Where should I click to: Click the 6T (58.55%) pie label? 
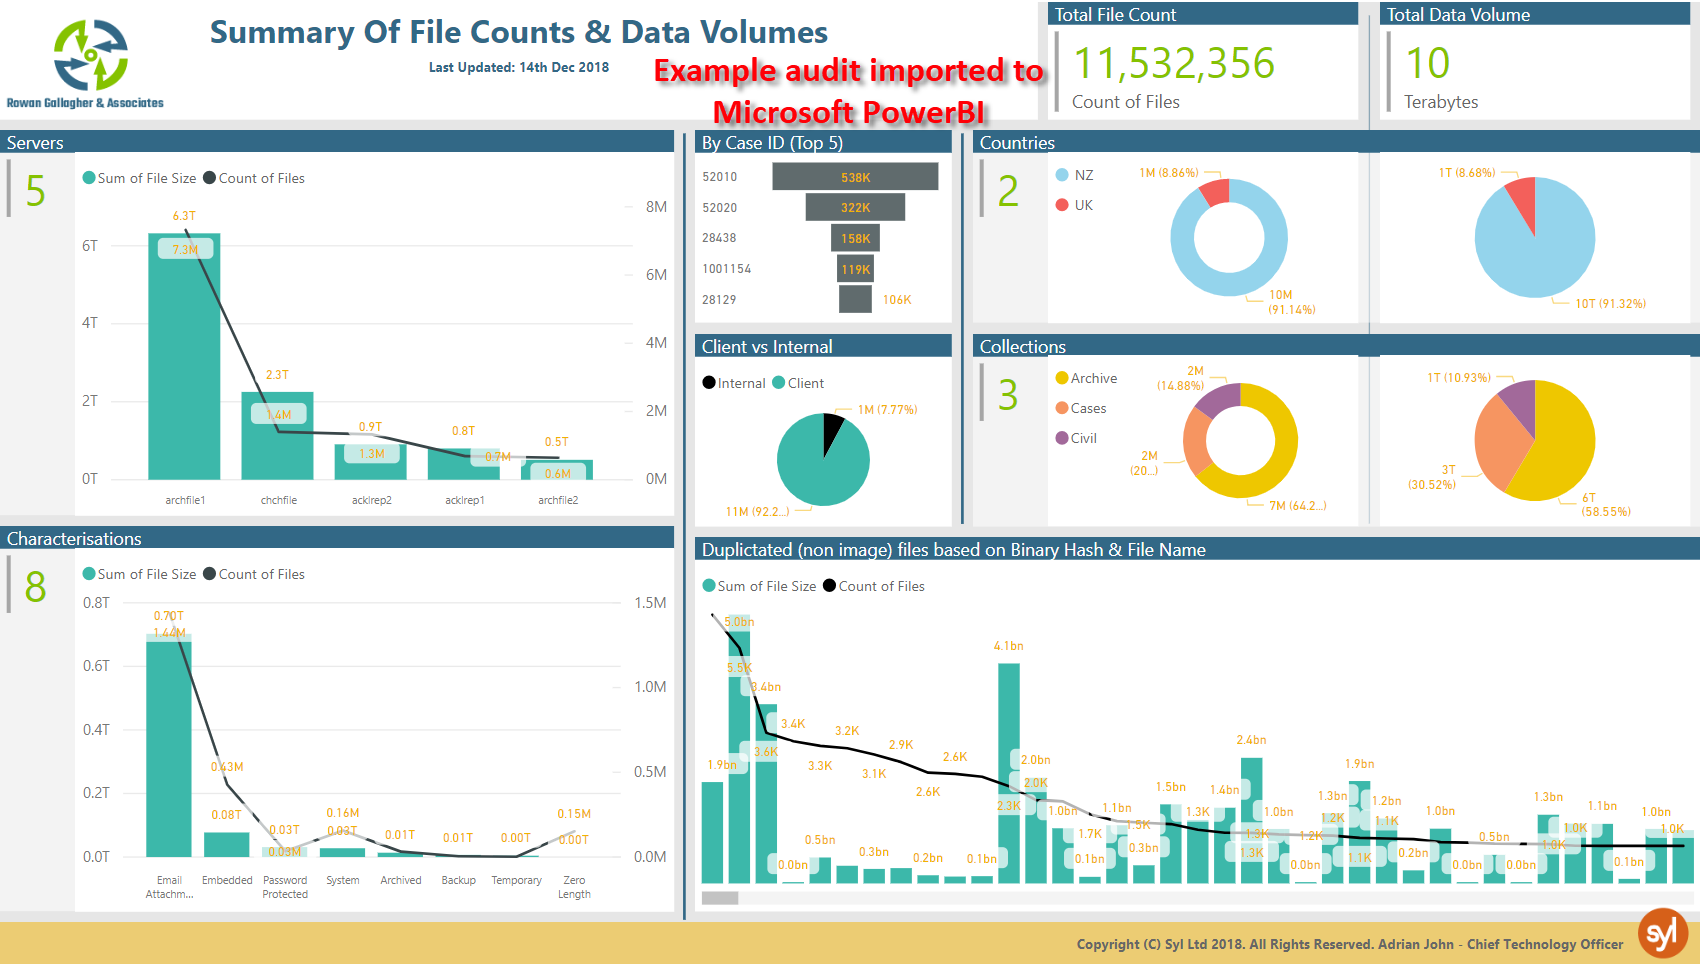click(1605, 504)
